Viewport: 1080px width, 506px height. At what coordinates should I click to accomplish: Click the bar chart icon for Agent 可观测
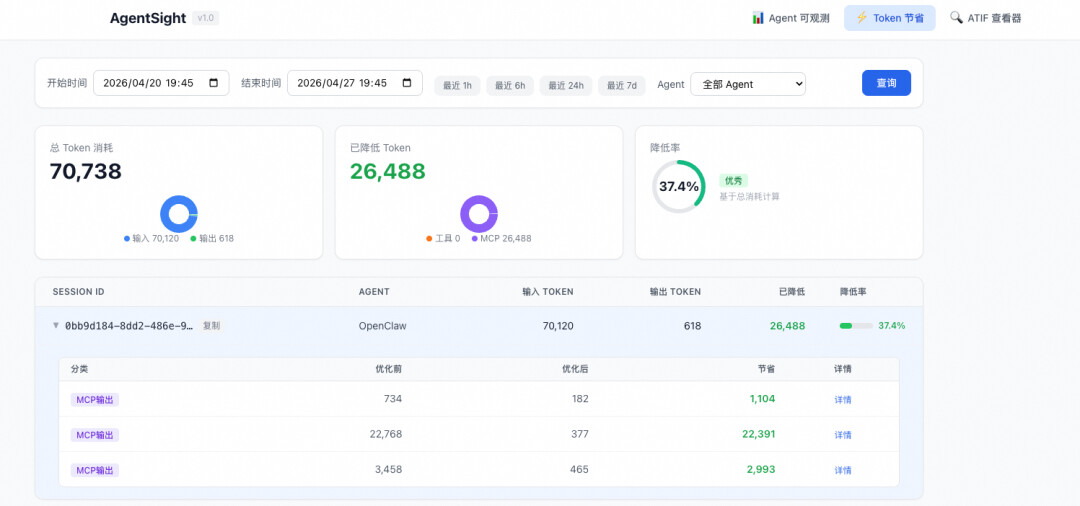[758, 18]
